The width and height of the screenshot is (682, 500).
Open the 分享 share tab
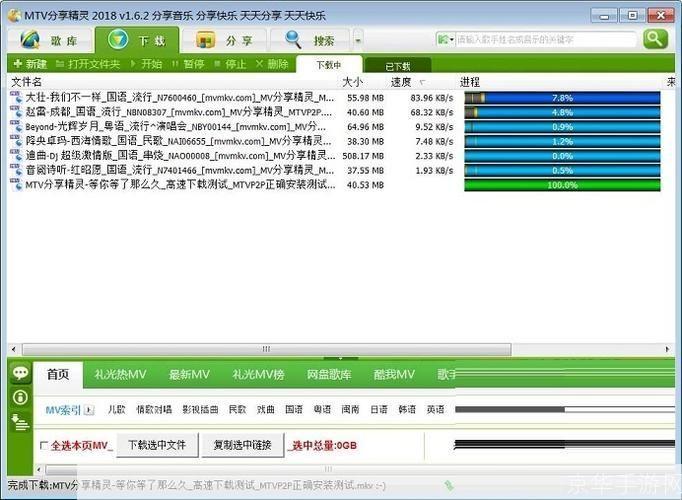click(224, 40)
